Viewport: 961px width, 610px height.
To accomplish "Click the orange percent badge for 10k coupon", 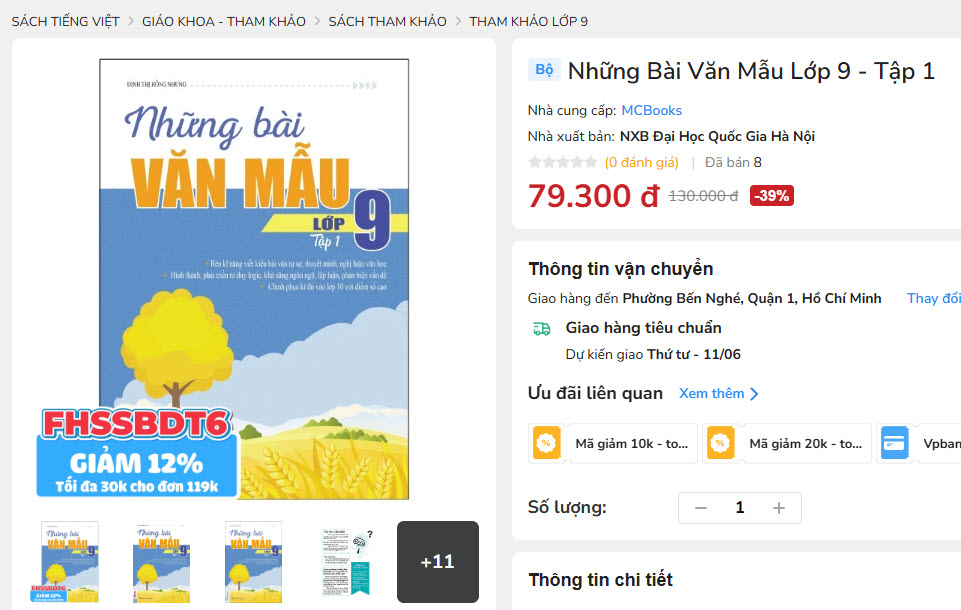I will (x=546, y=443).
